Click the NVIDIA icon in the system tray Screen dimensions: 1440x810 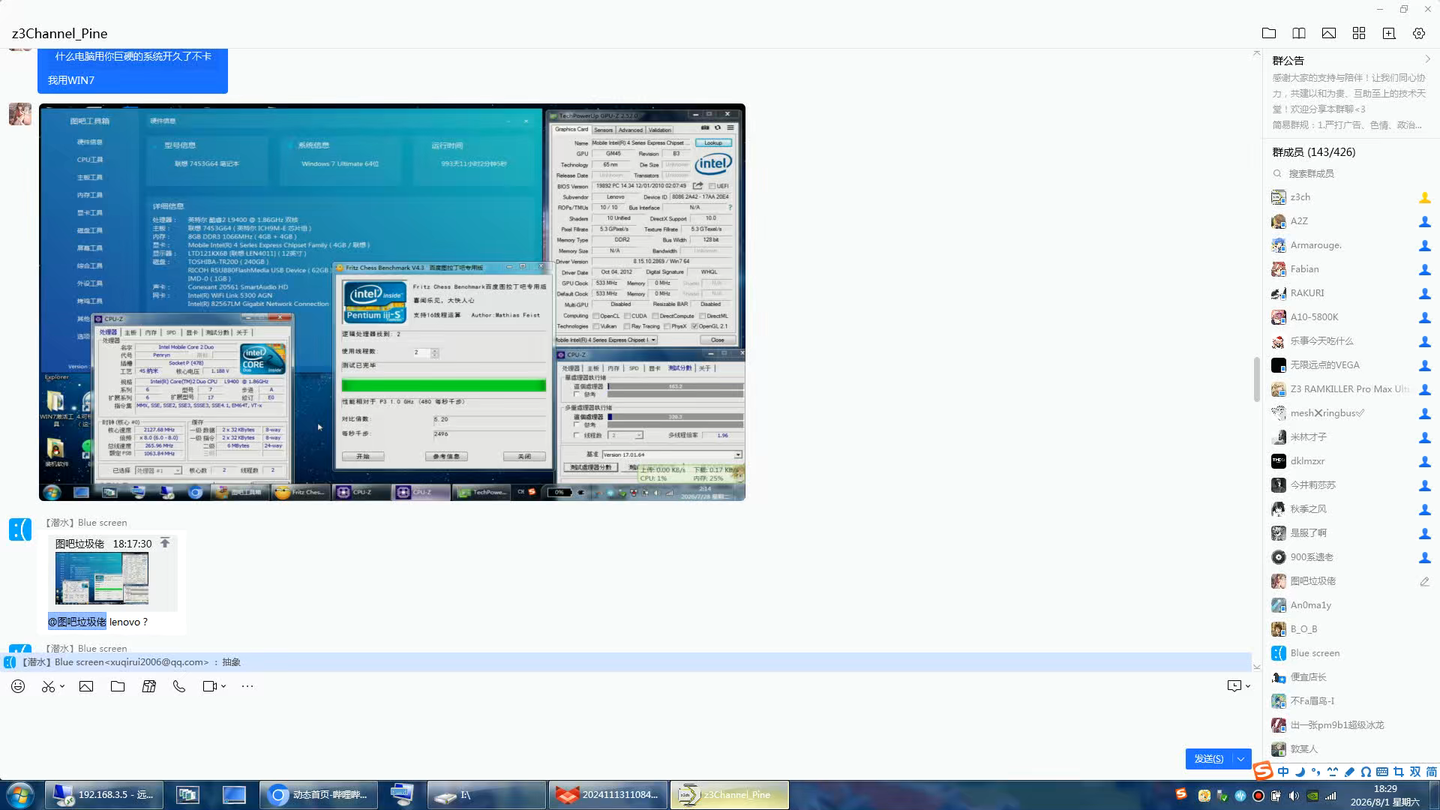pyautogui.click(x=1313, y=796)
